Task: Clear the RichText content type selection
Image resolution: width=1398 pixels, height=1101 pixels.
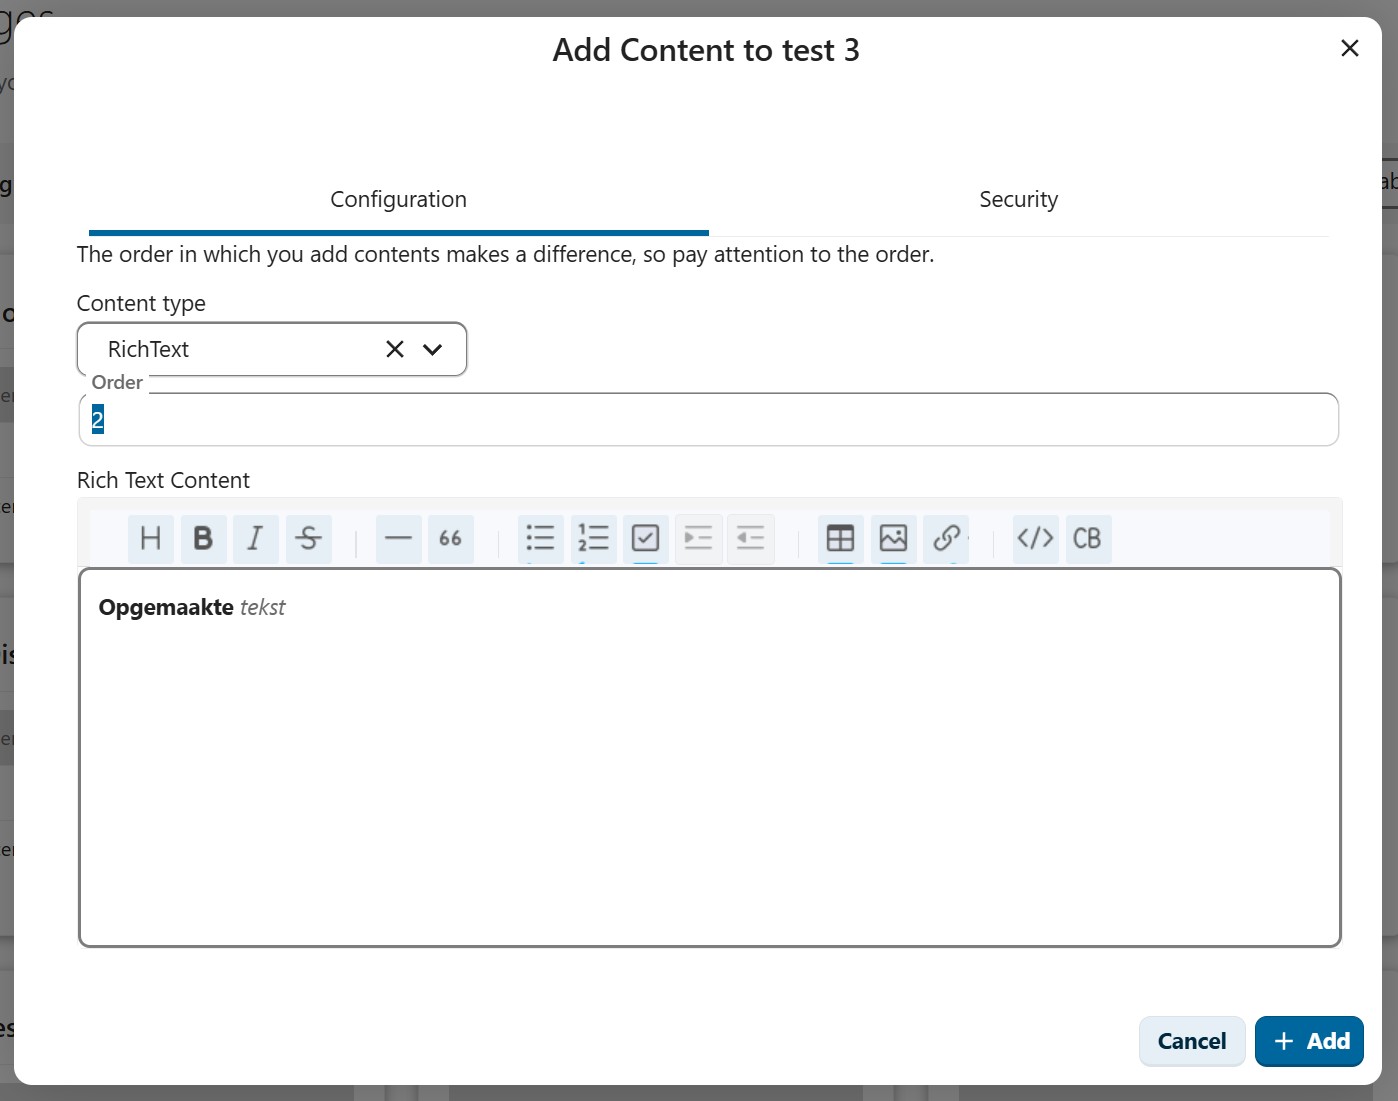Action: point(394,349)
